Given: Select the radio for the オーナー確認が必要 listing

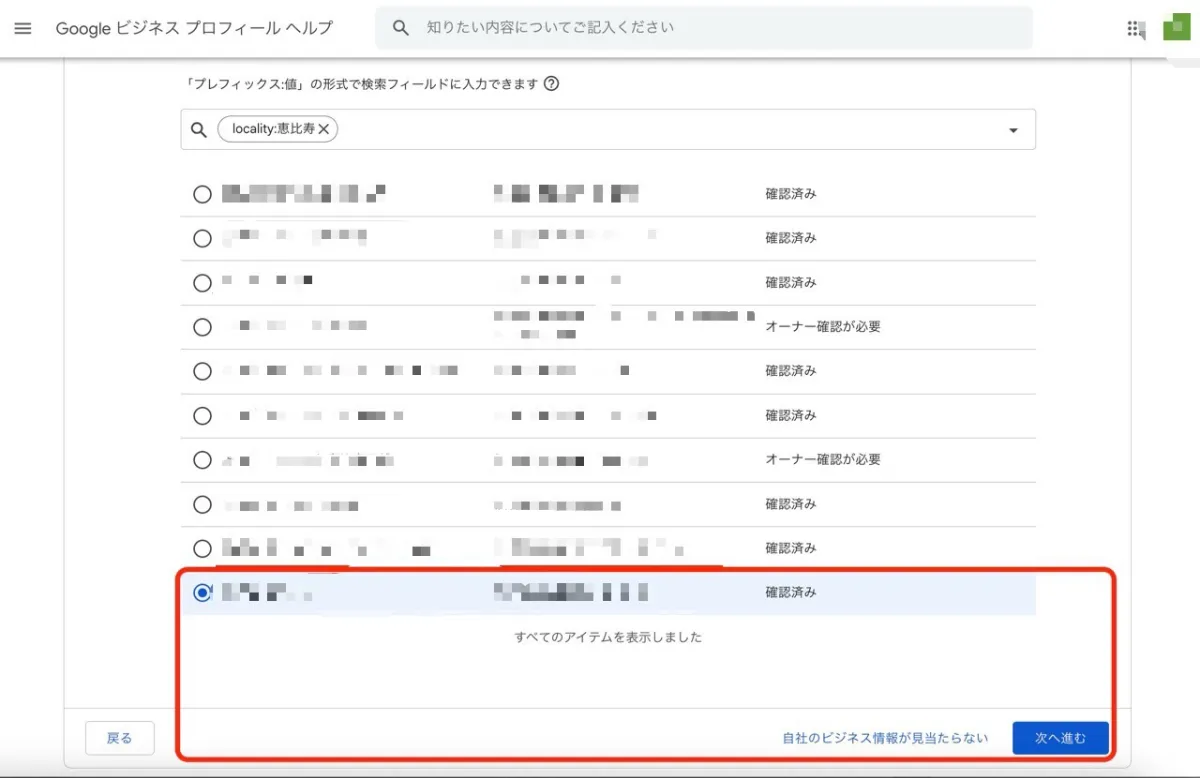Looking at the screenshot, I should [202, 327].
